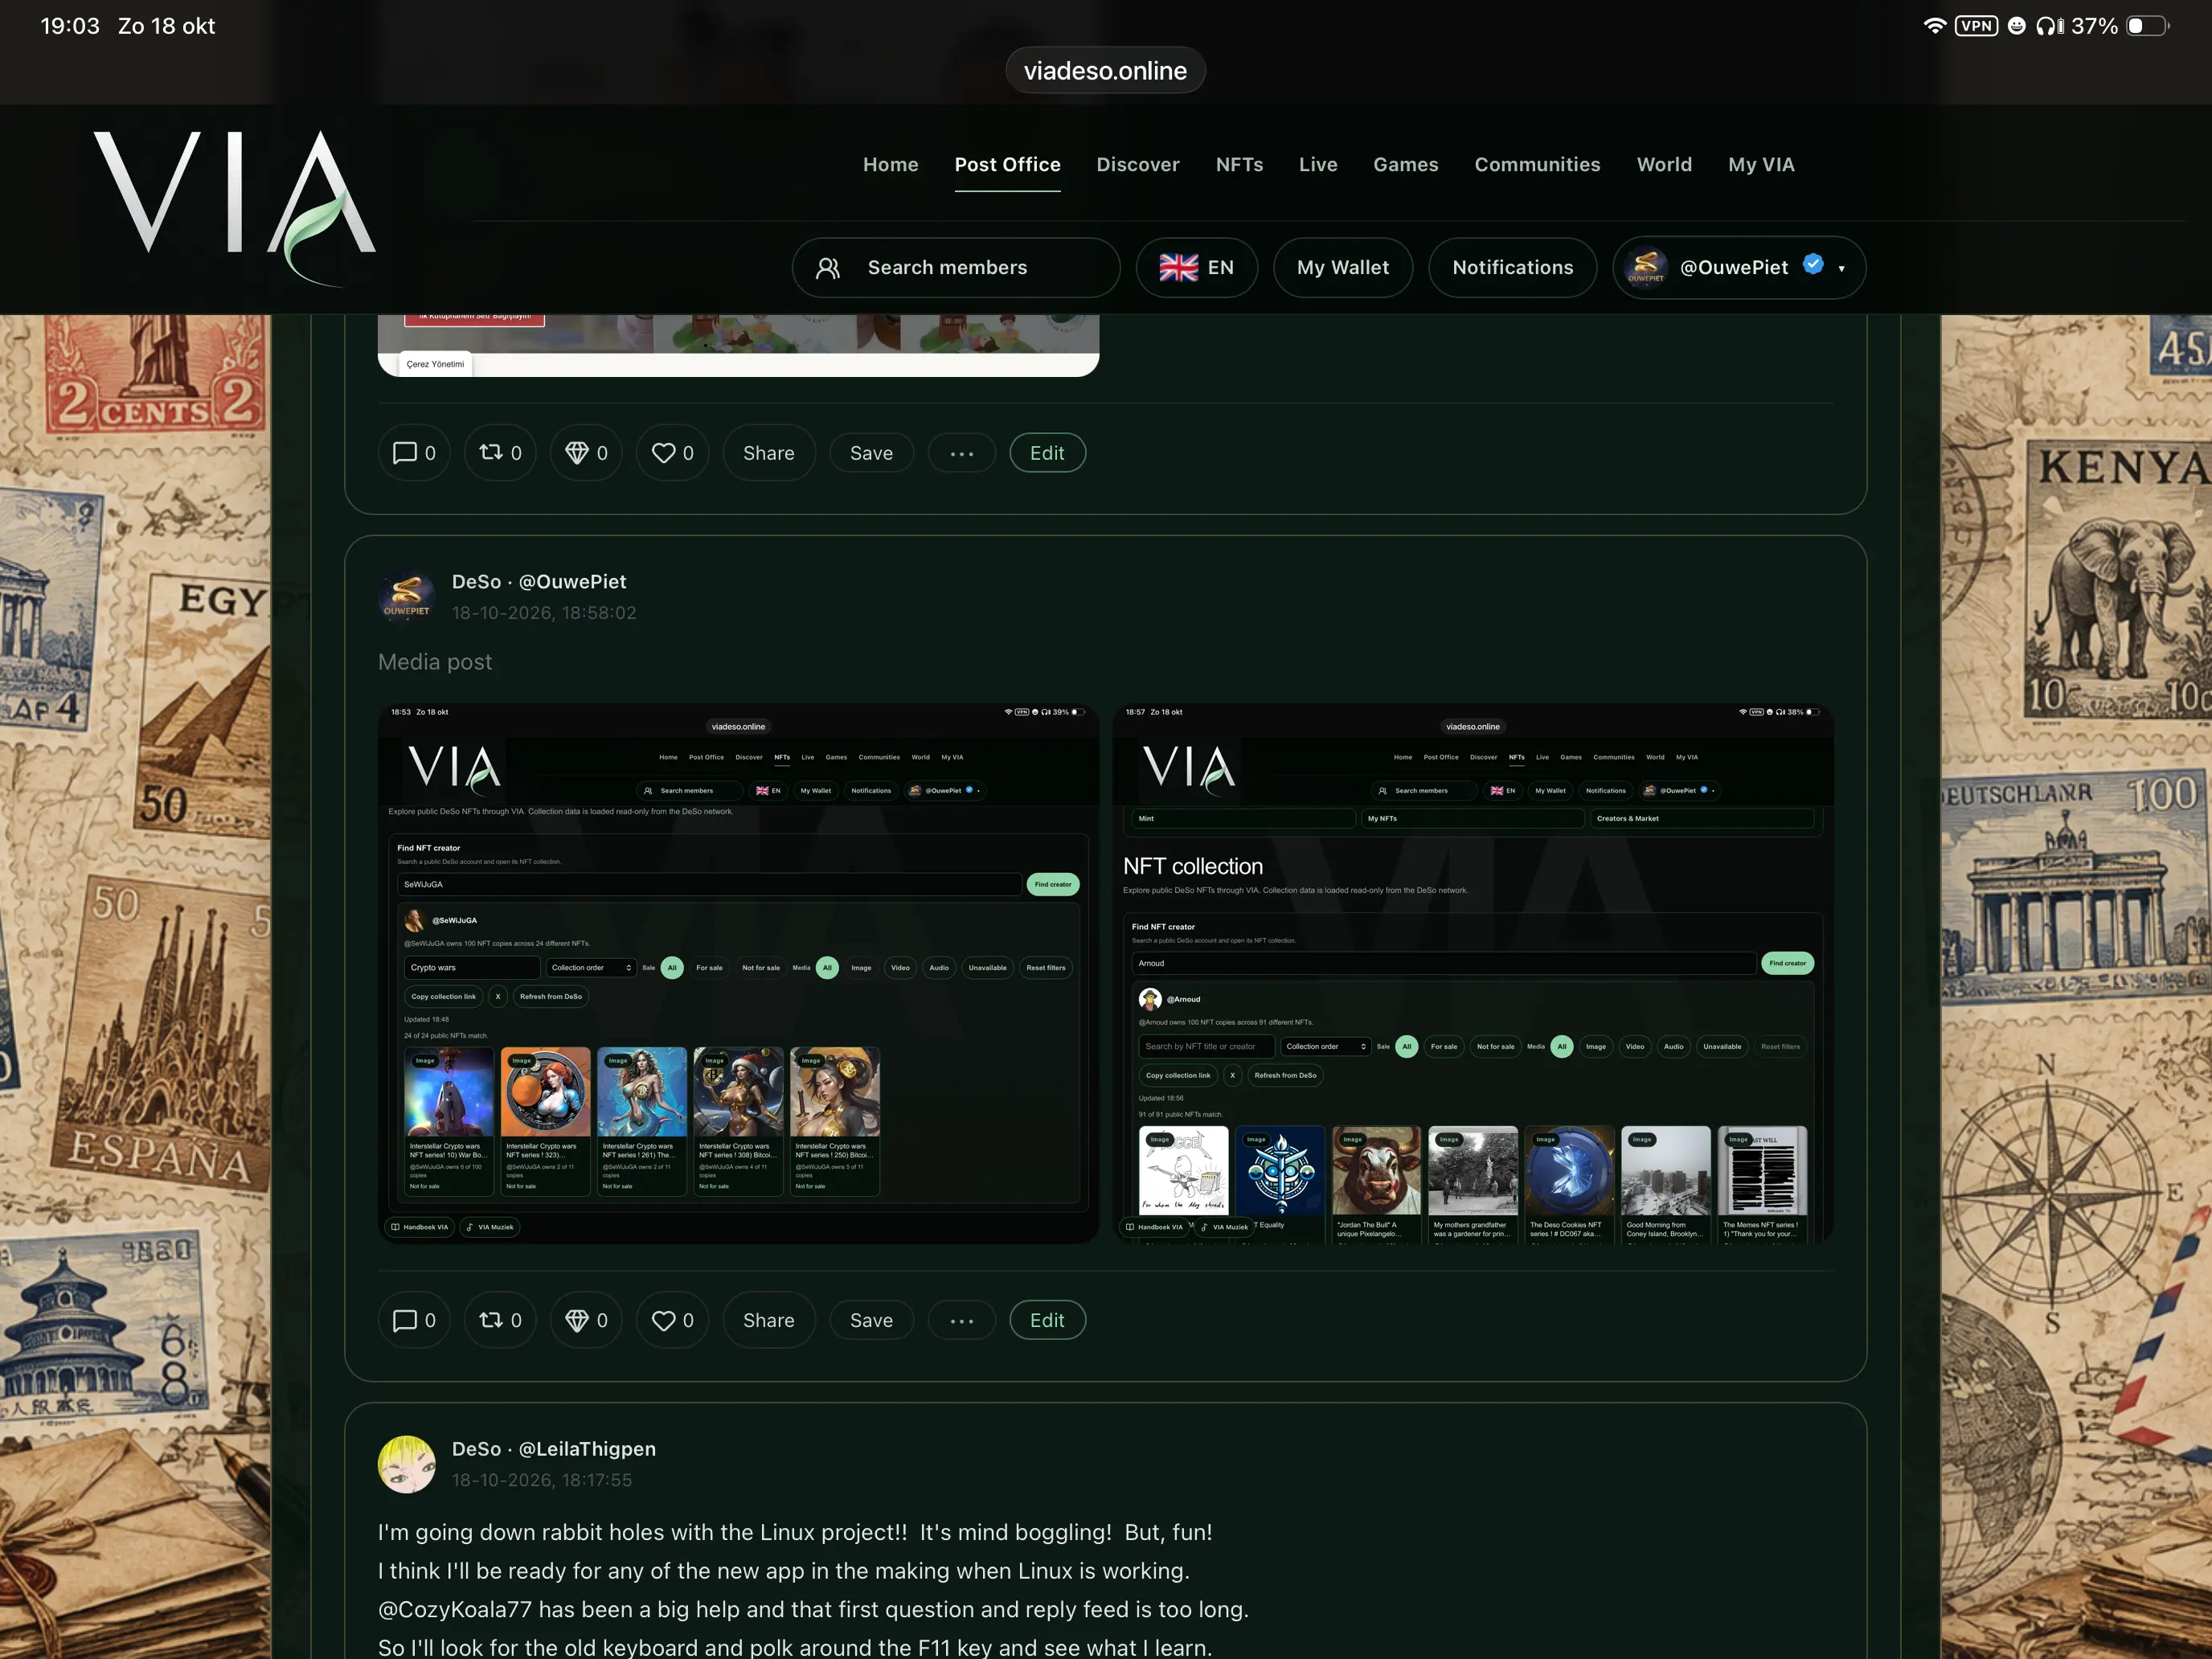Open the My VIA section
The height and width of the screenshot is (1659, 2212).
tap(1761, 165)
